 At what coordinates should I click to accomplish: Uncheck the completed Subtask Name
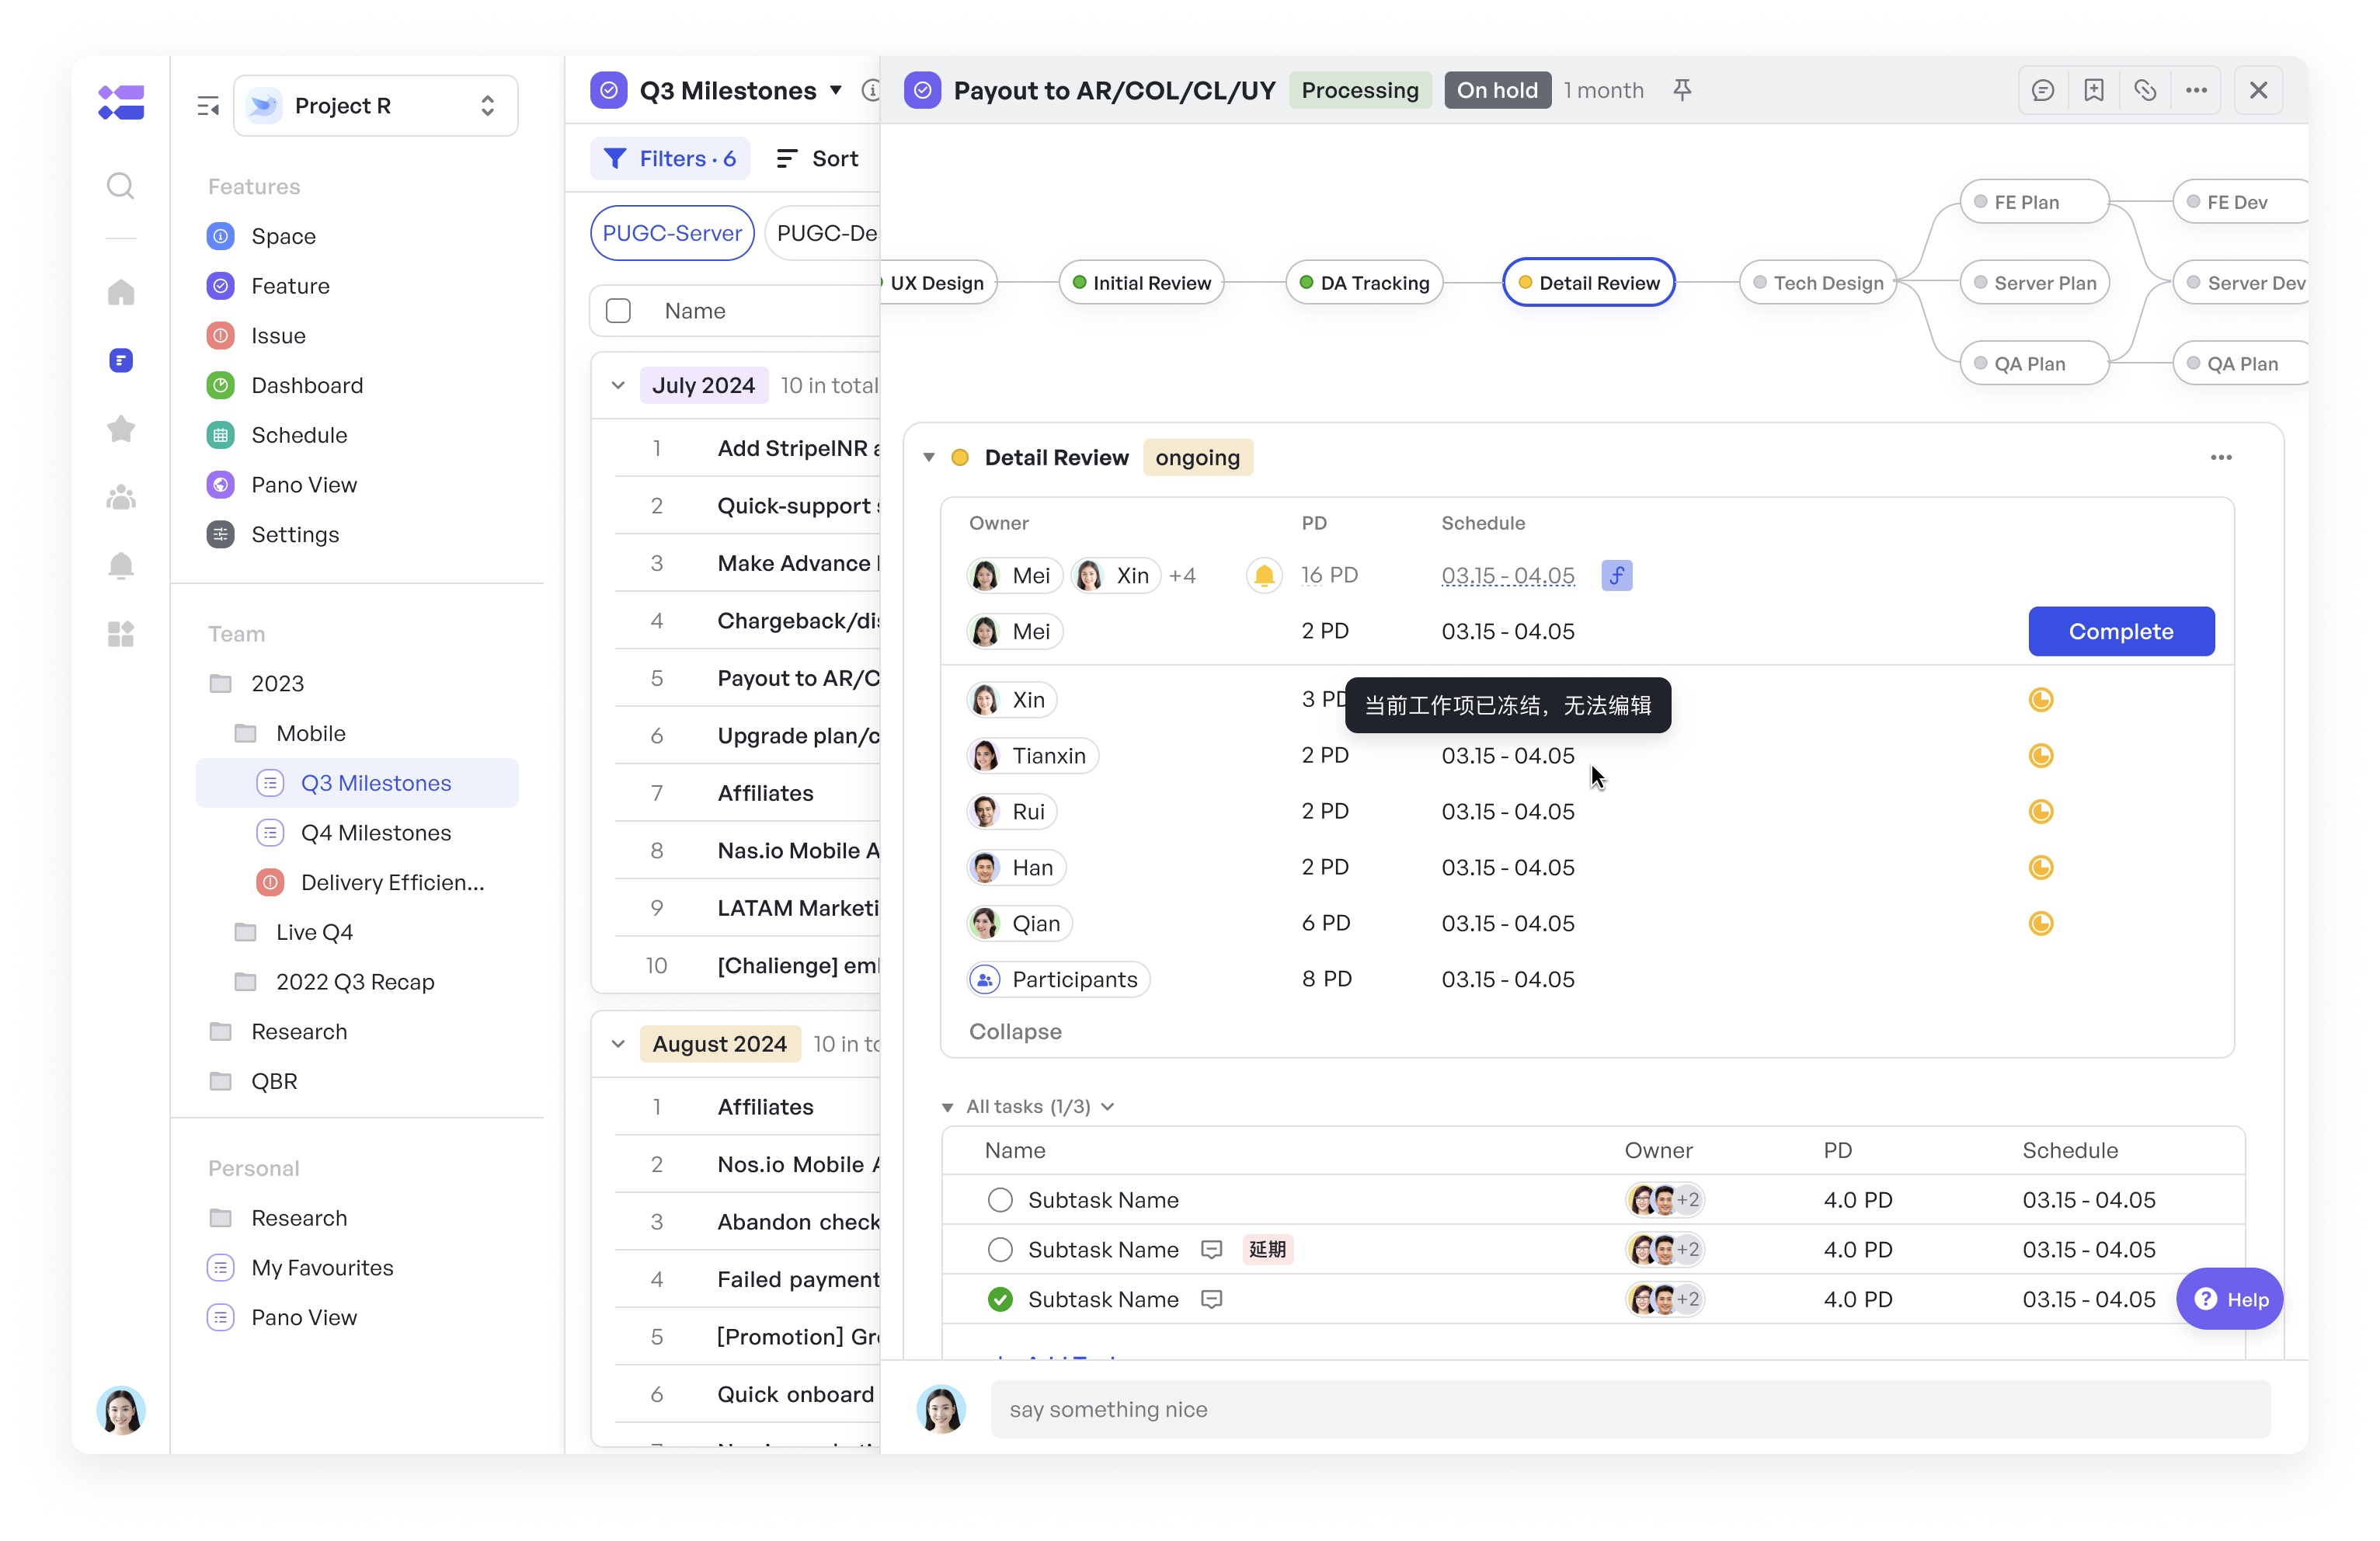(x=1000, y=1300)
